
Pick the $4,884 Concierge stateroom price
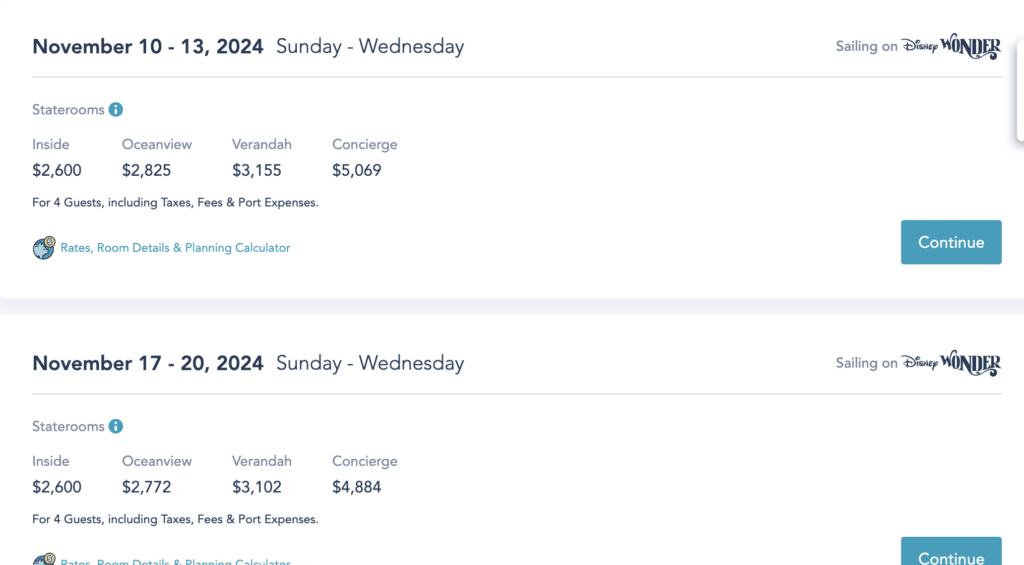tap(357, 487)
